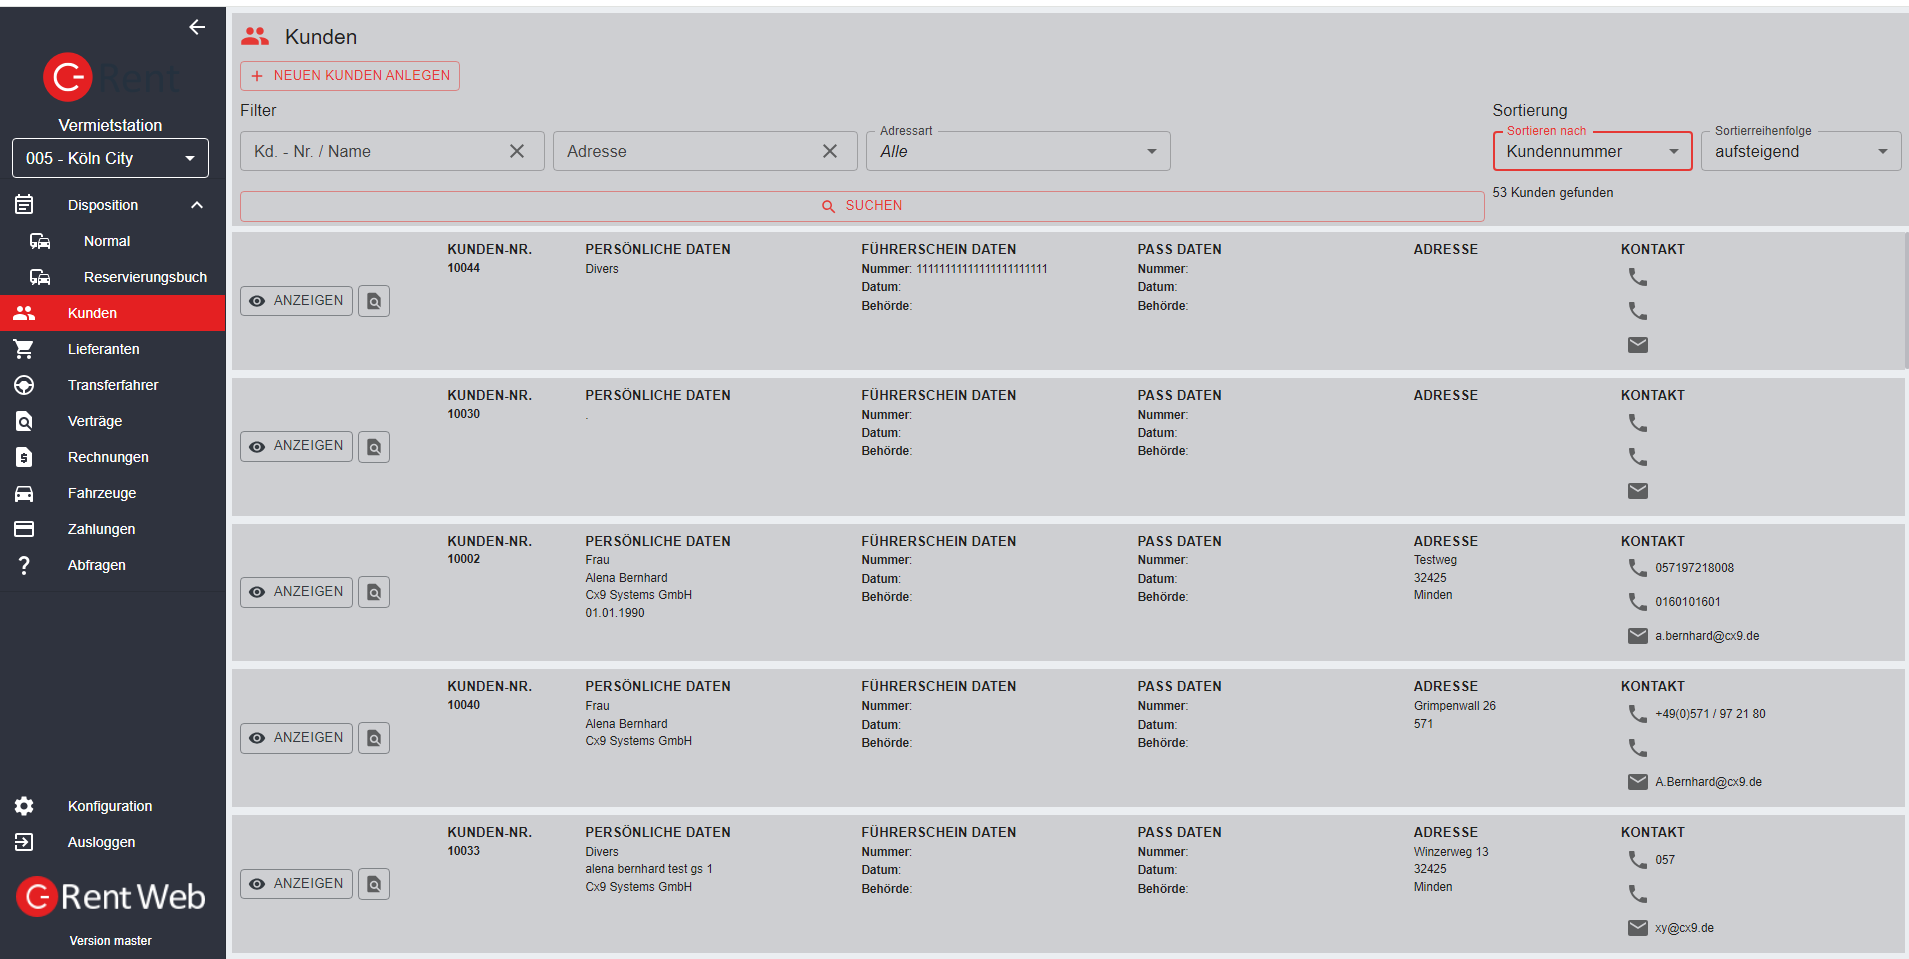1909x959 pixels.
Task: Collapse the Disposition menu section
Action: [x=197, y=205]
